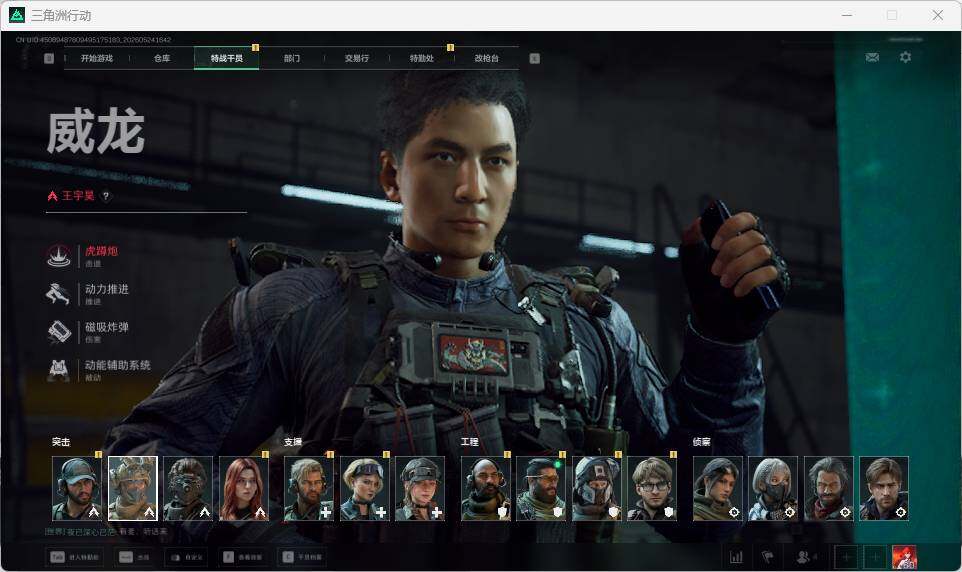962x572 pixels.
Task: Open the 特勤处 tab
Action: 421,58
